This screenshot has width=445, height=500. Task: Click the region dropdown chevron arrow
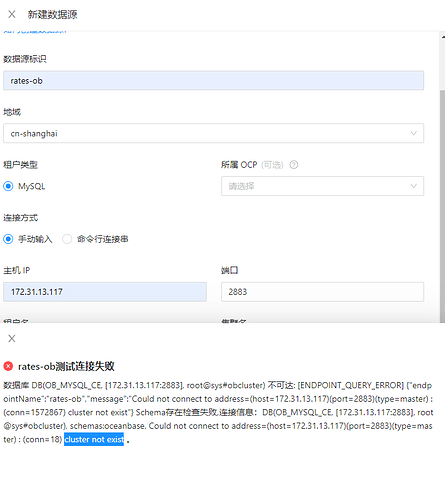tap(414, 133)
